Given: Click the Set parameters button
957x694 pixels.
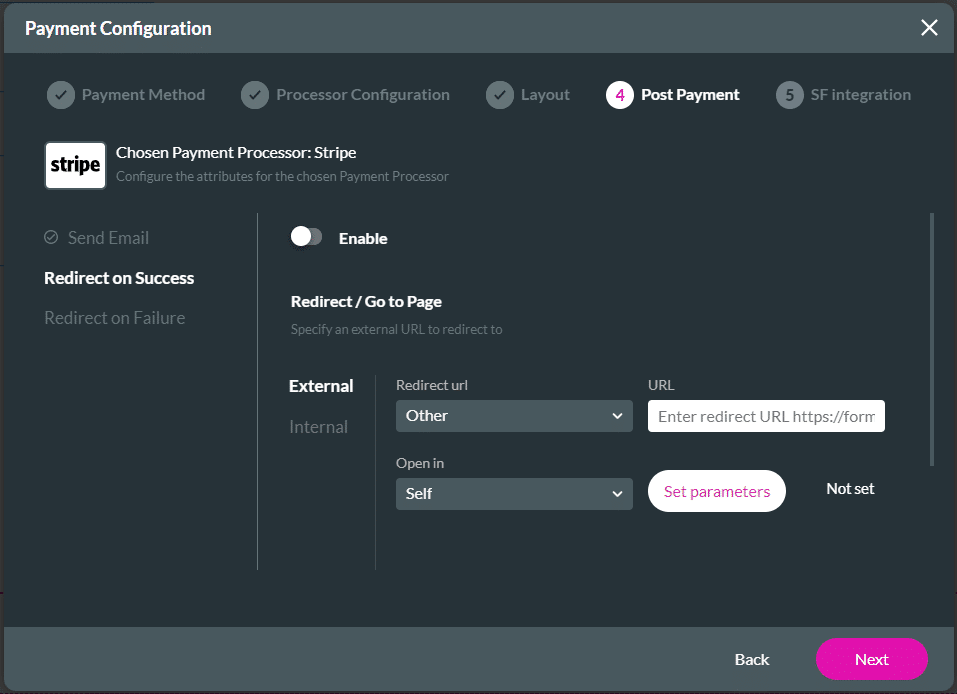Looking at the screenshot, I should pyautogui.click(x=716, y=491).
